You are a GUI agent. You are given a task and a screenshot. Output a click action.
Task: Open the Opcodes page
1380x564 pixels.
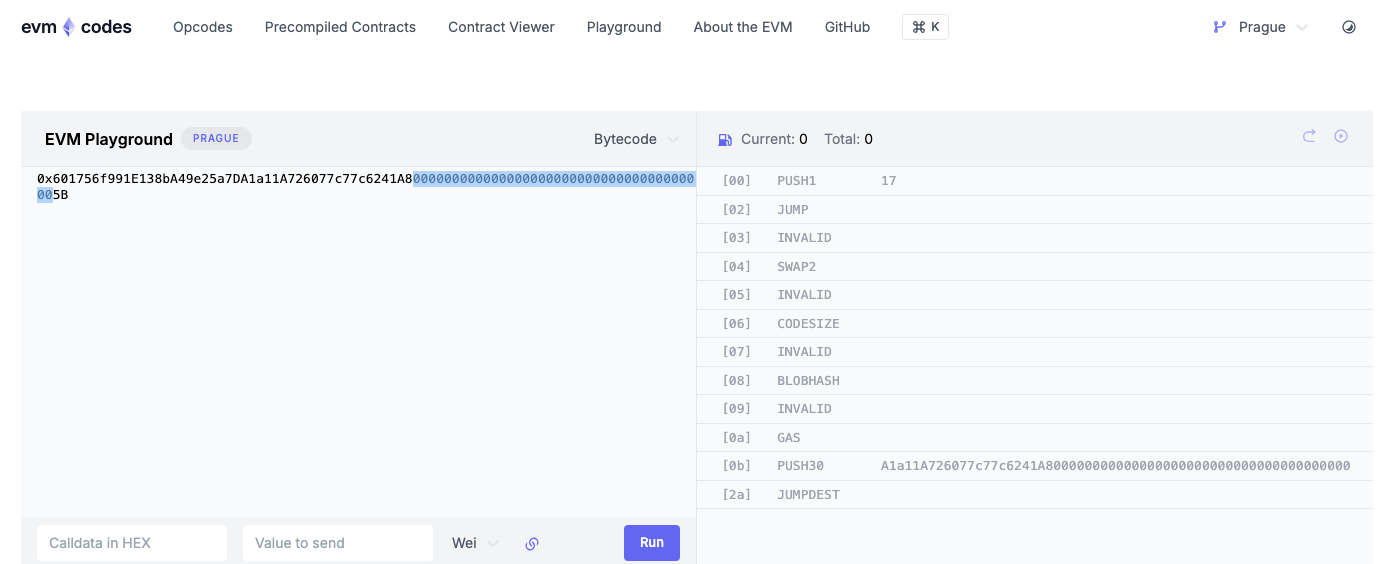coord(203,27)
